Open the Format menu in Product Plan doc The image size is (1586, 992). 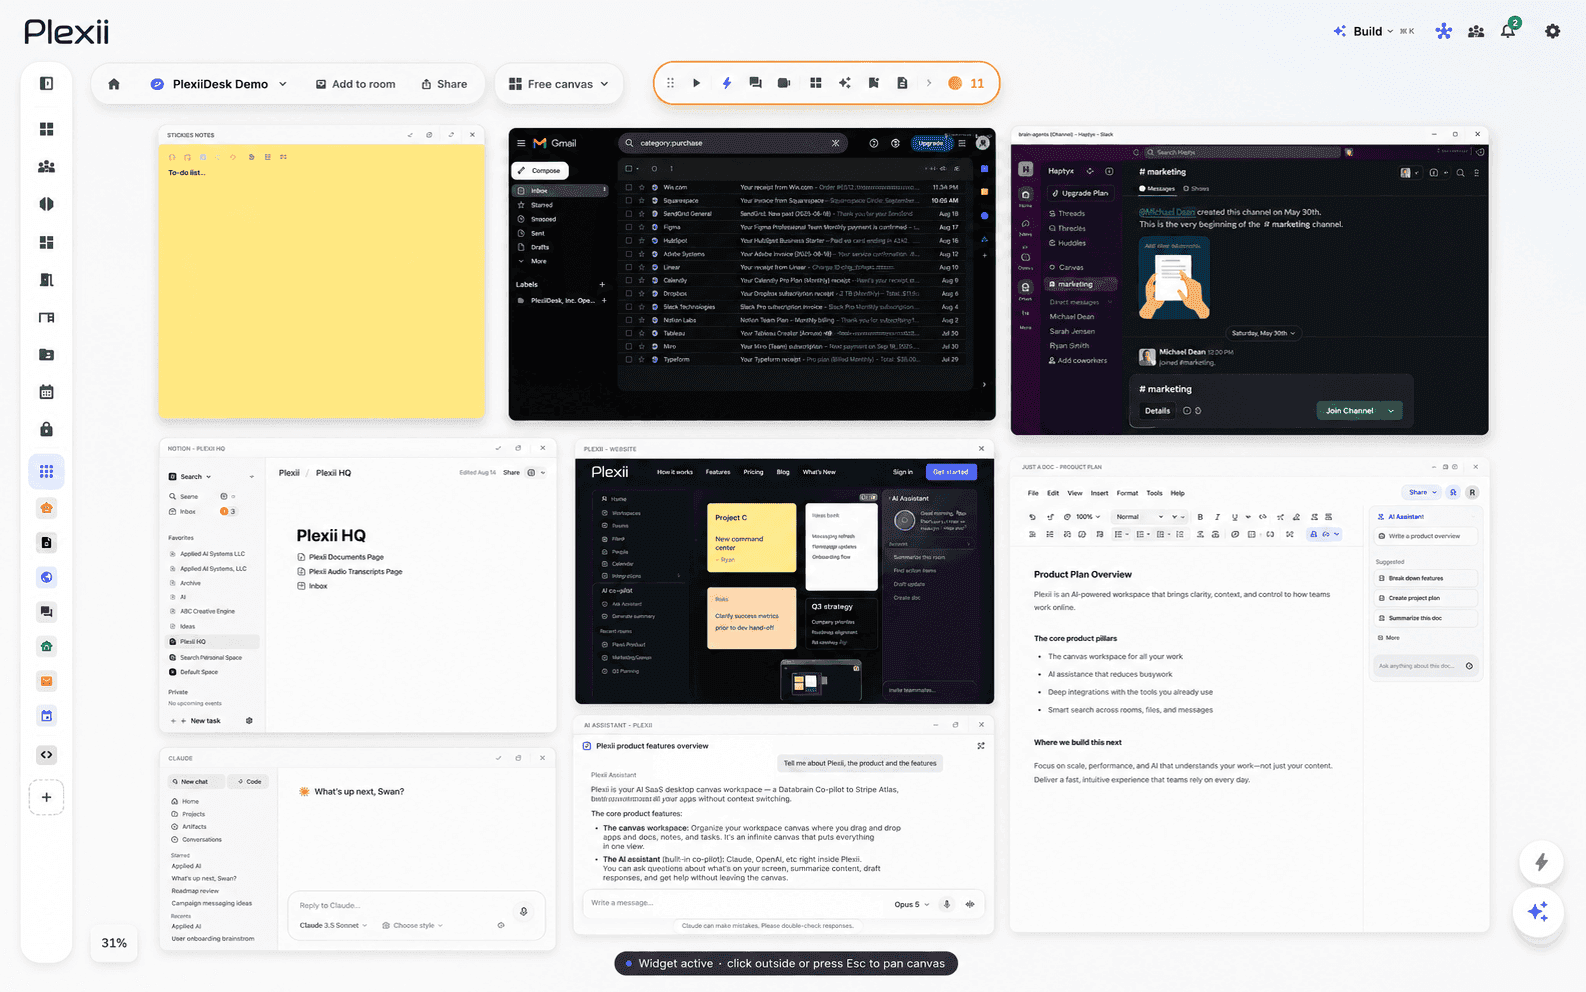[1127, 493]
